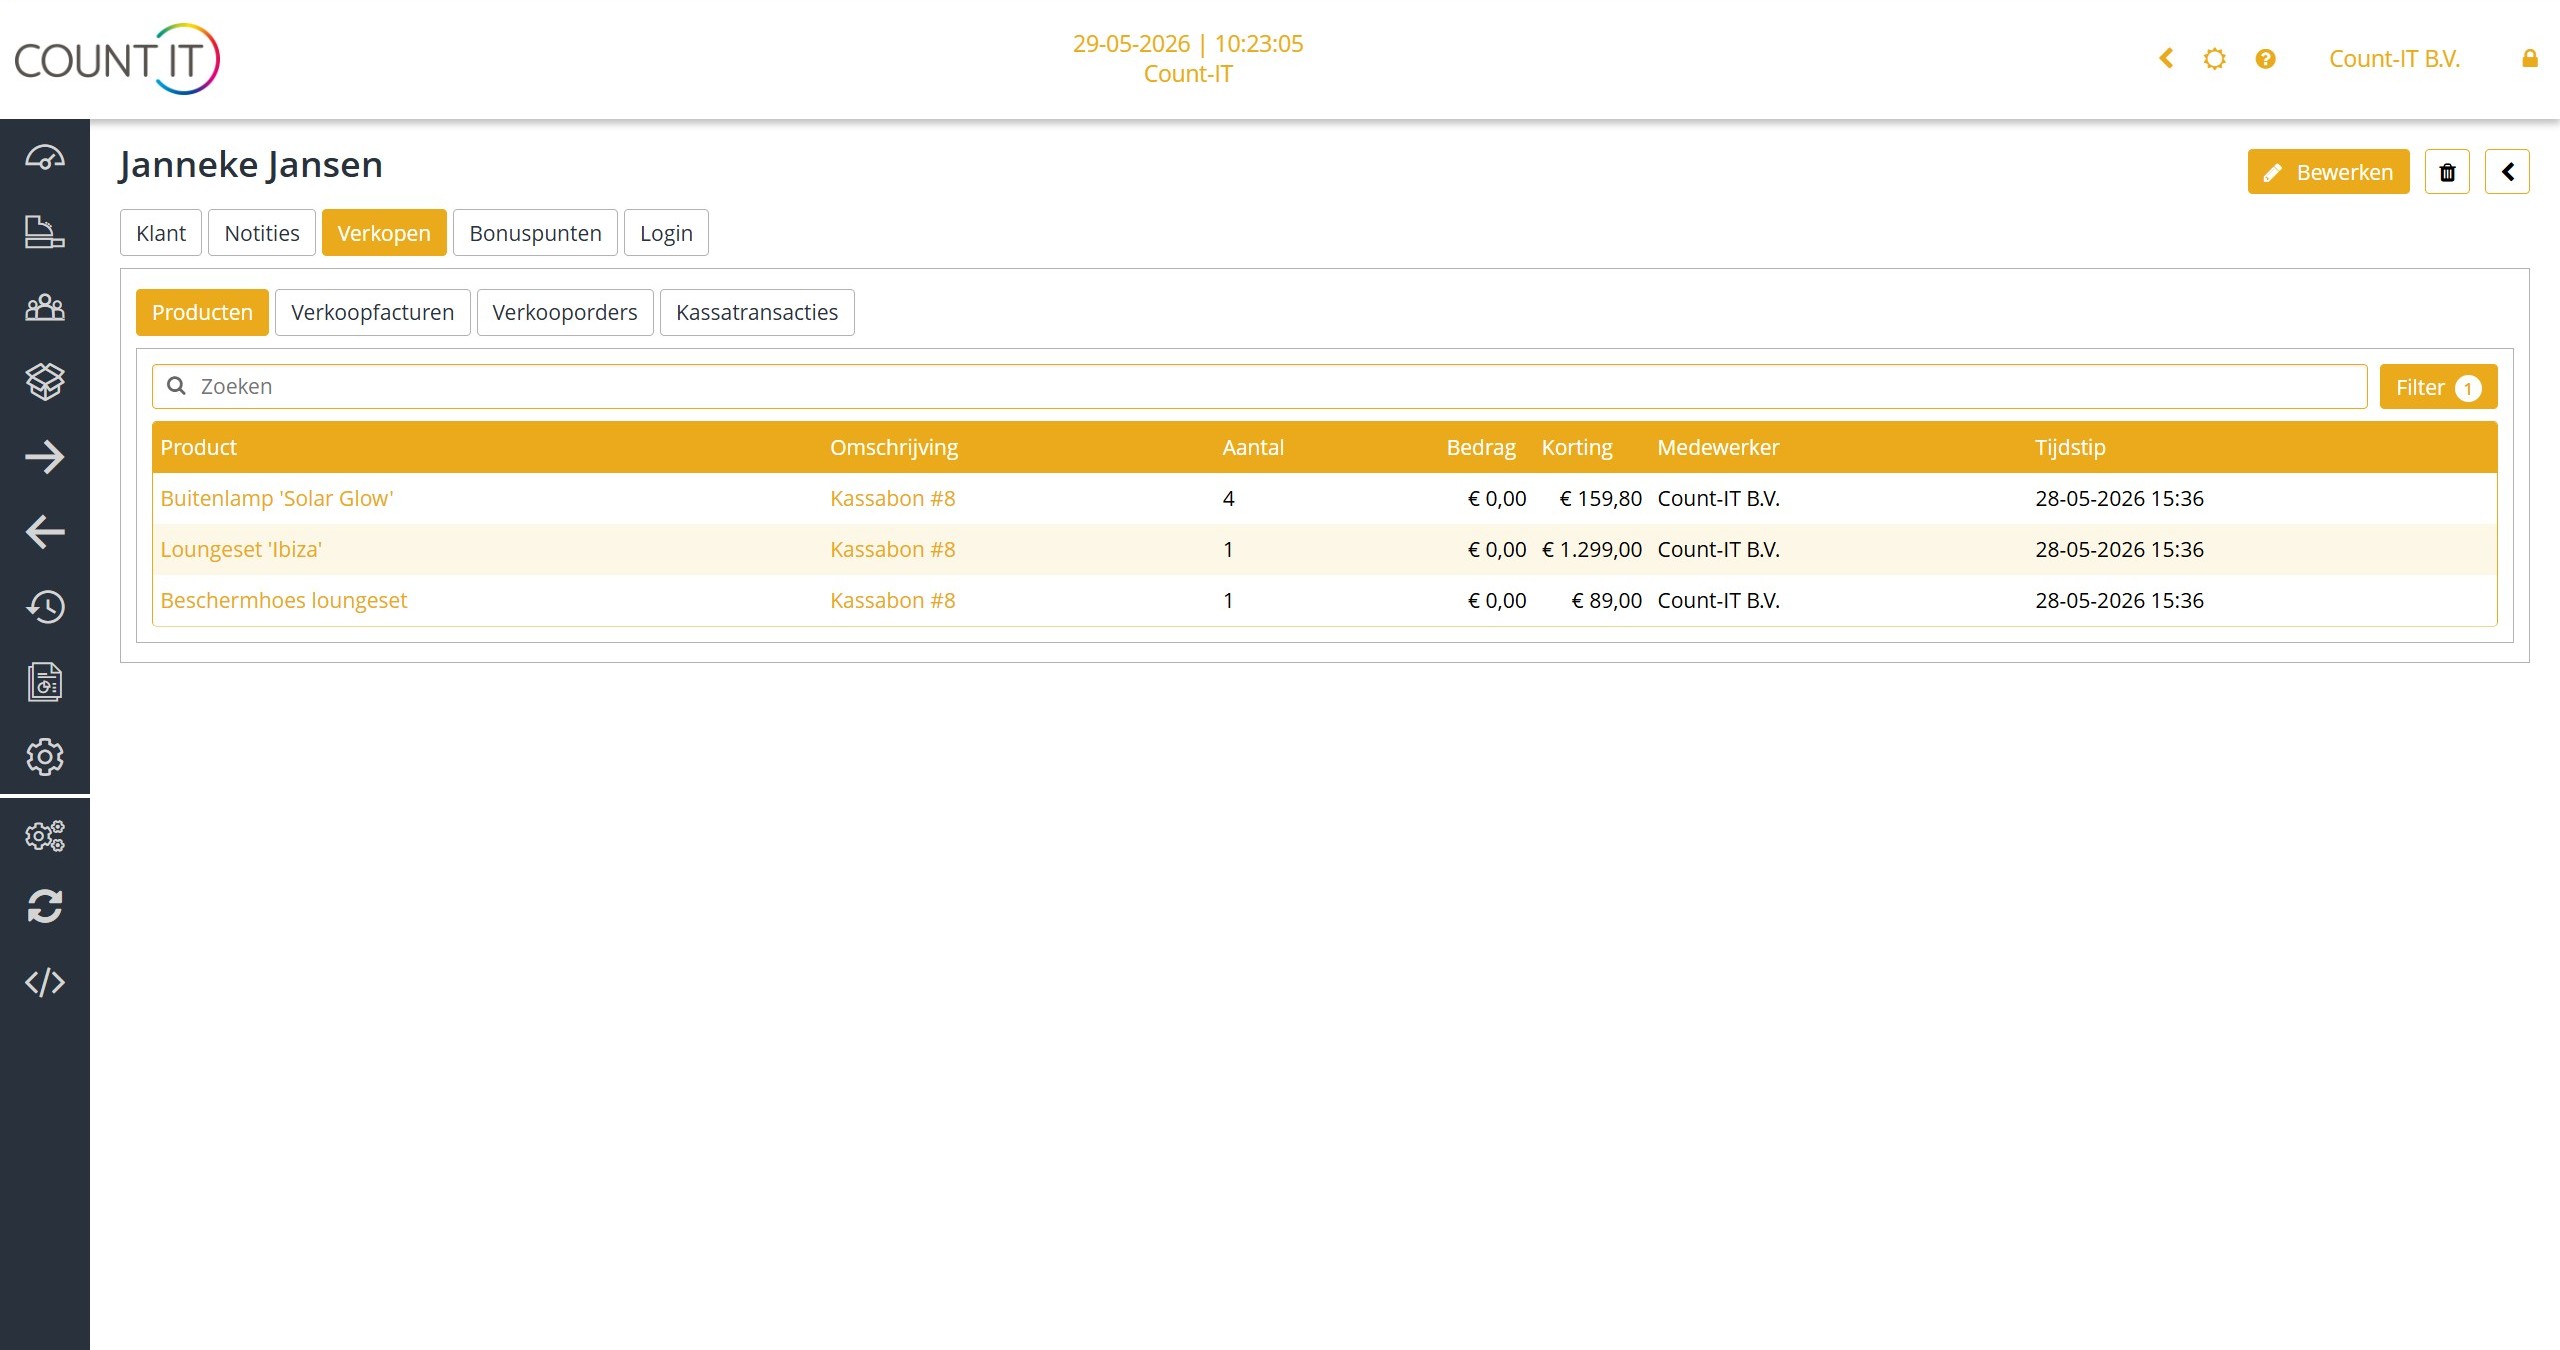Open the Buitenlamp 'Solar Glow' product link
Screen dimensions: 2560x1350
coord(277,498)
